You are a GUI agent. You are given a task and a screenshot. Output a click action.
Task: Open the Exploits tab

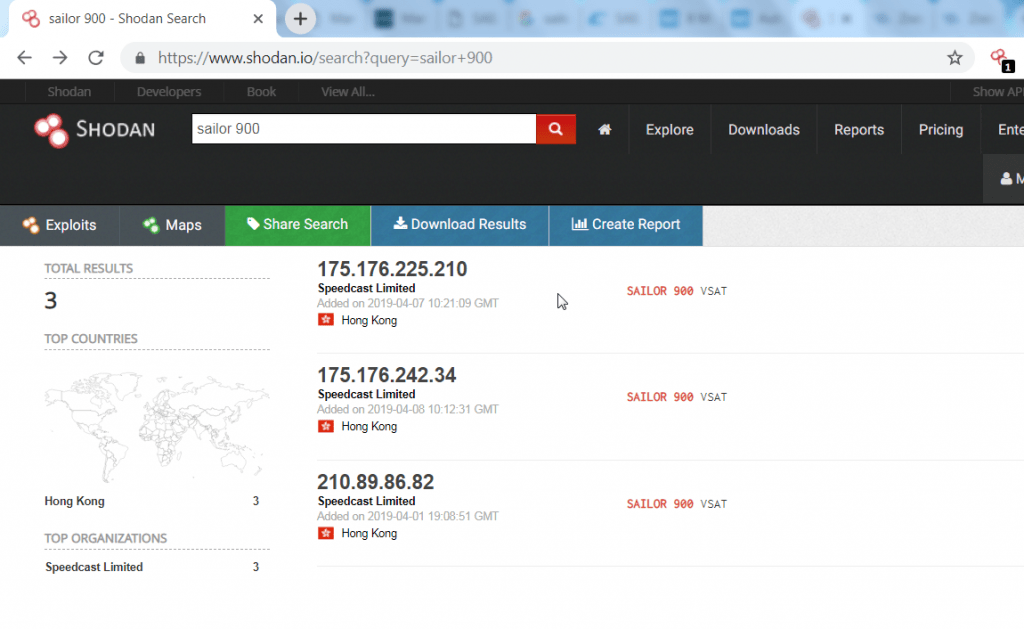point(59,225)
